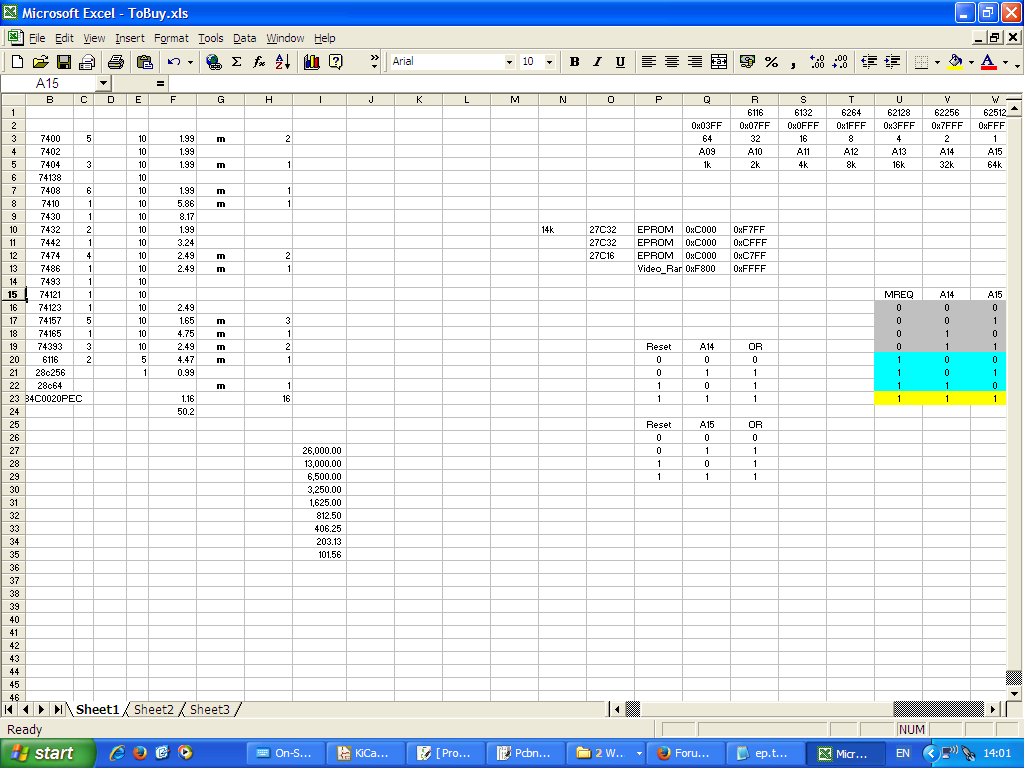Viewport: 1024px width, 768px height.
Task: Click the AutoSum sigma icon
Action: pyautogui.click(x=237, y=62)
